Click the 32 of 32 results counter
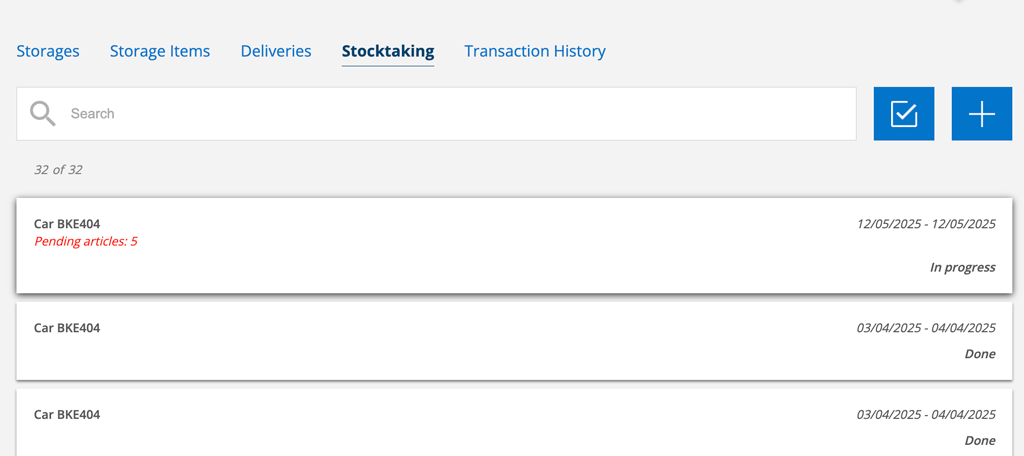1024x456 pixels. [58, 170]
